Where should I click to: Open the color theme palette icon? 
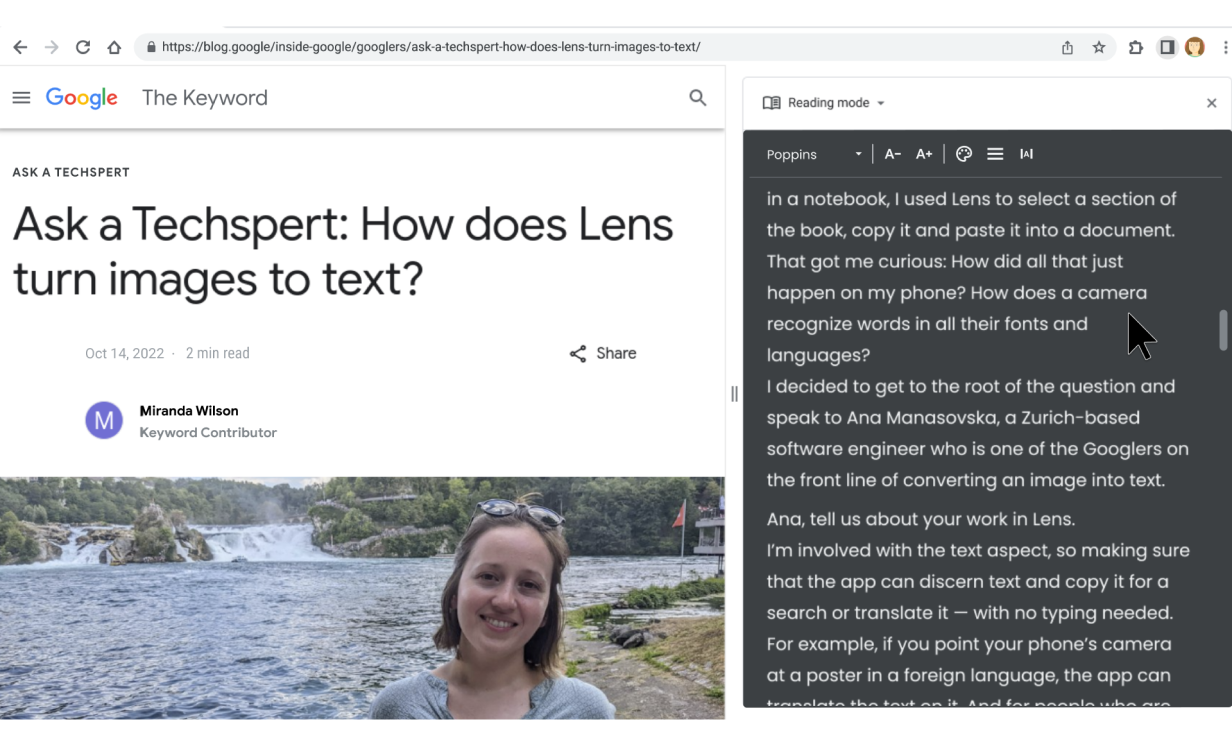pyautogui.click(x=964, y=154)
